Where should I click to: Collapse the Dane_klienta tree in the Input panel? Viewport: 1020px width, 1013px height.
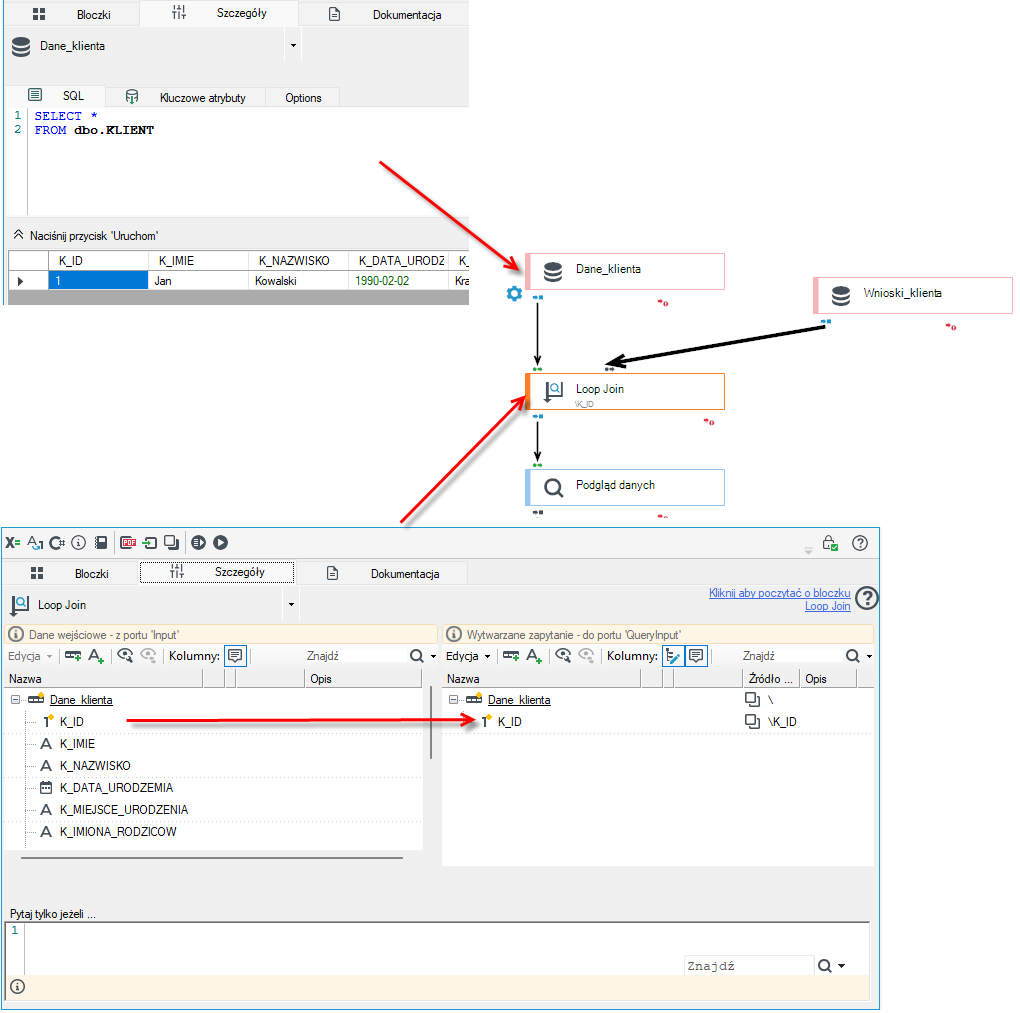coord(15,699)
